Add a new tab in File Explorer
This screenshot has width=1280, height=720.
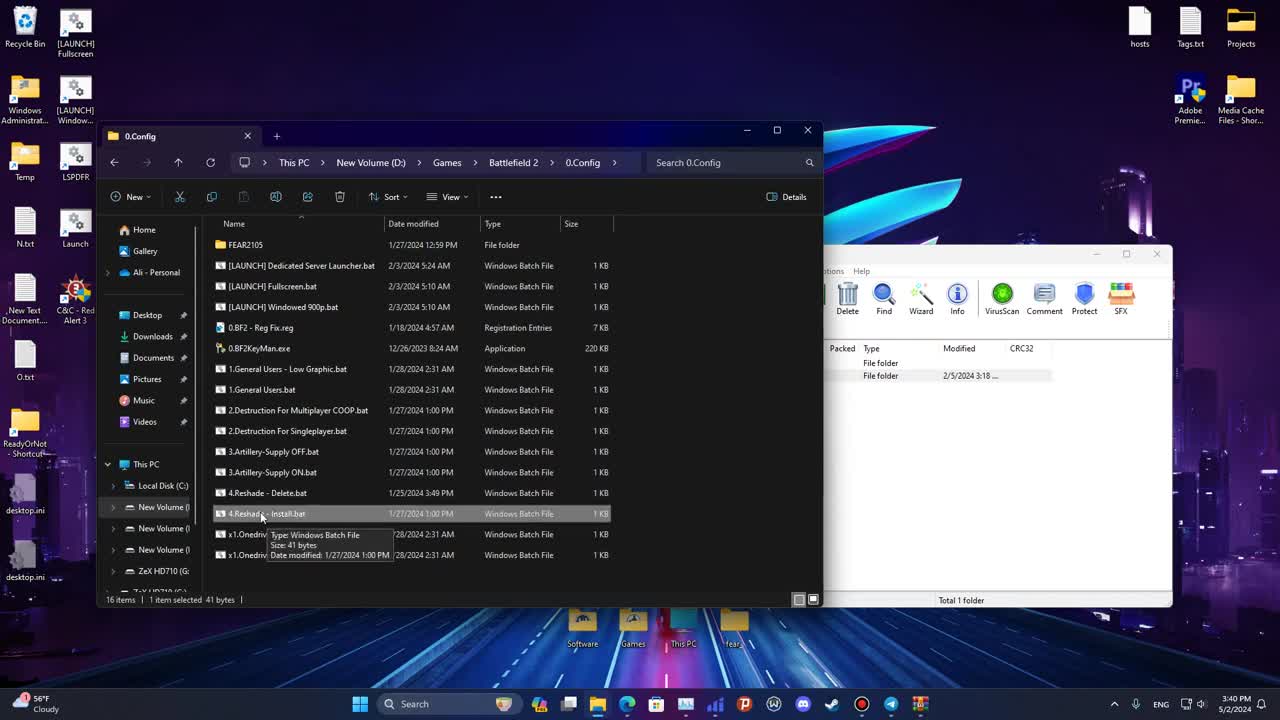click(x=277, y=136)
